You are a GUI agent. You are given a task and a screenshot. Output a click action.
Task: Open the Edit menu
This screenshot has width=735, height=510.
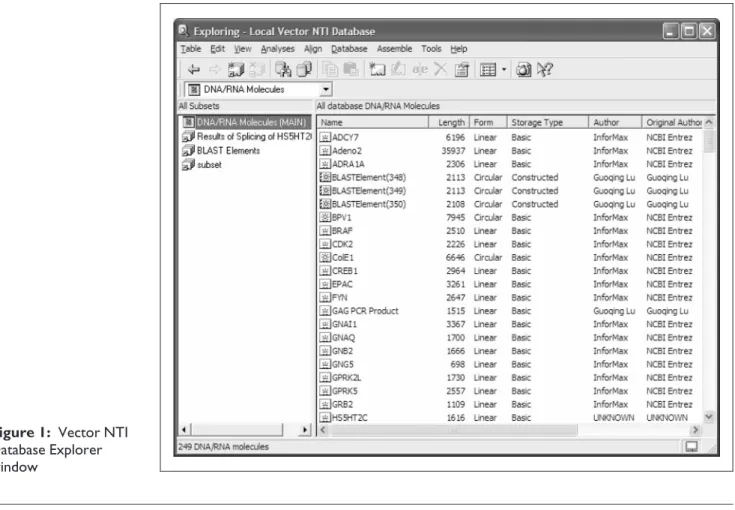pos(218,49)
